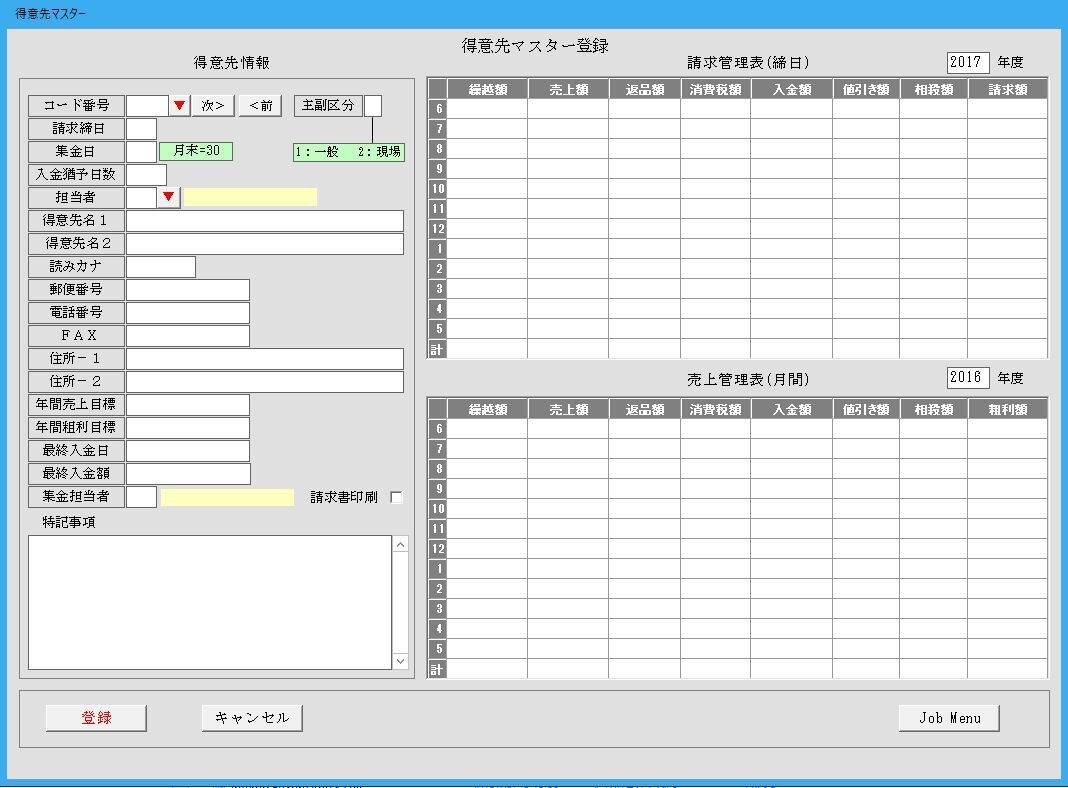This screenshot has width=1068, height=788.
Task: Click the 最終入金額 field
Action: [x=189, y=474]
